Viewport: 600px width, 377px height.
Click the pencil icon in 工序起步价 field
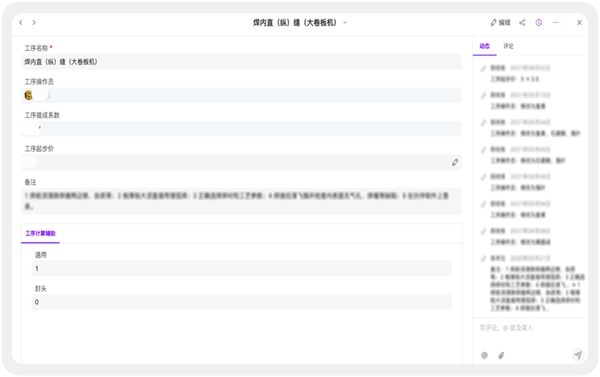[x=455, y=162]
